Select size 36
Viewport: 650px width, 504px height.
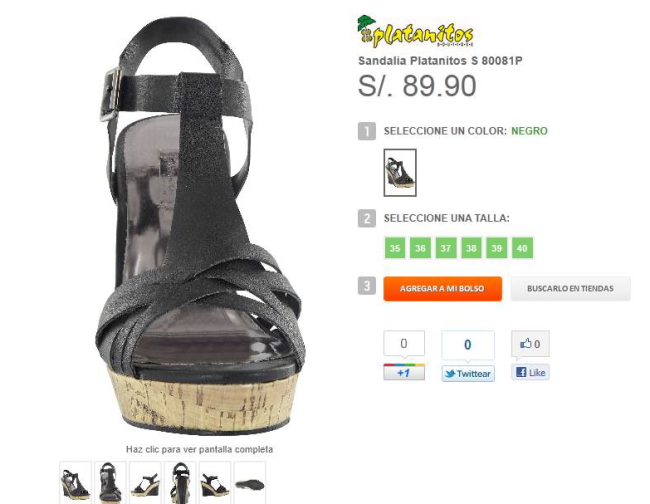click(x=420, y=248)
